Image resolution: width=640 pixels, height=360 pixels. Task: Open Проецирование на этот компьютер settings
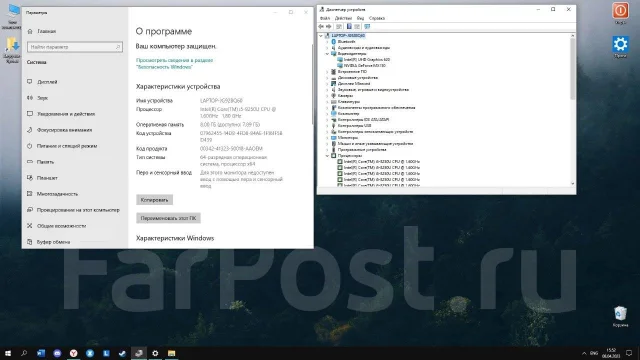(x=78, y=210)
